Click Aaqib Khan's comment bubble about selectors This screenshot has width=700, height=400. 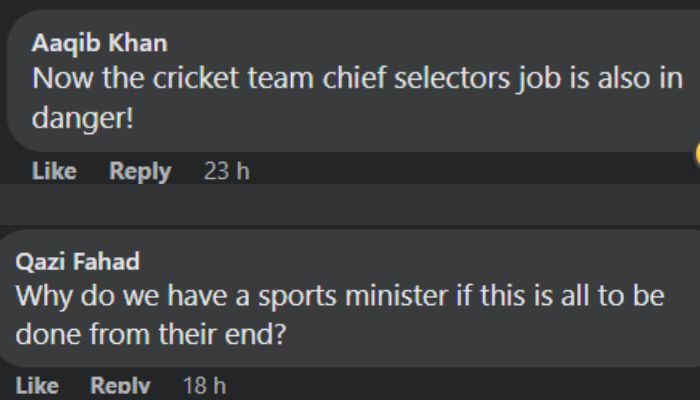click(354, 81)
